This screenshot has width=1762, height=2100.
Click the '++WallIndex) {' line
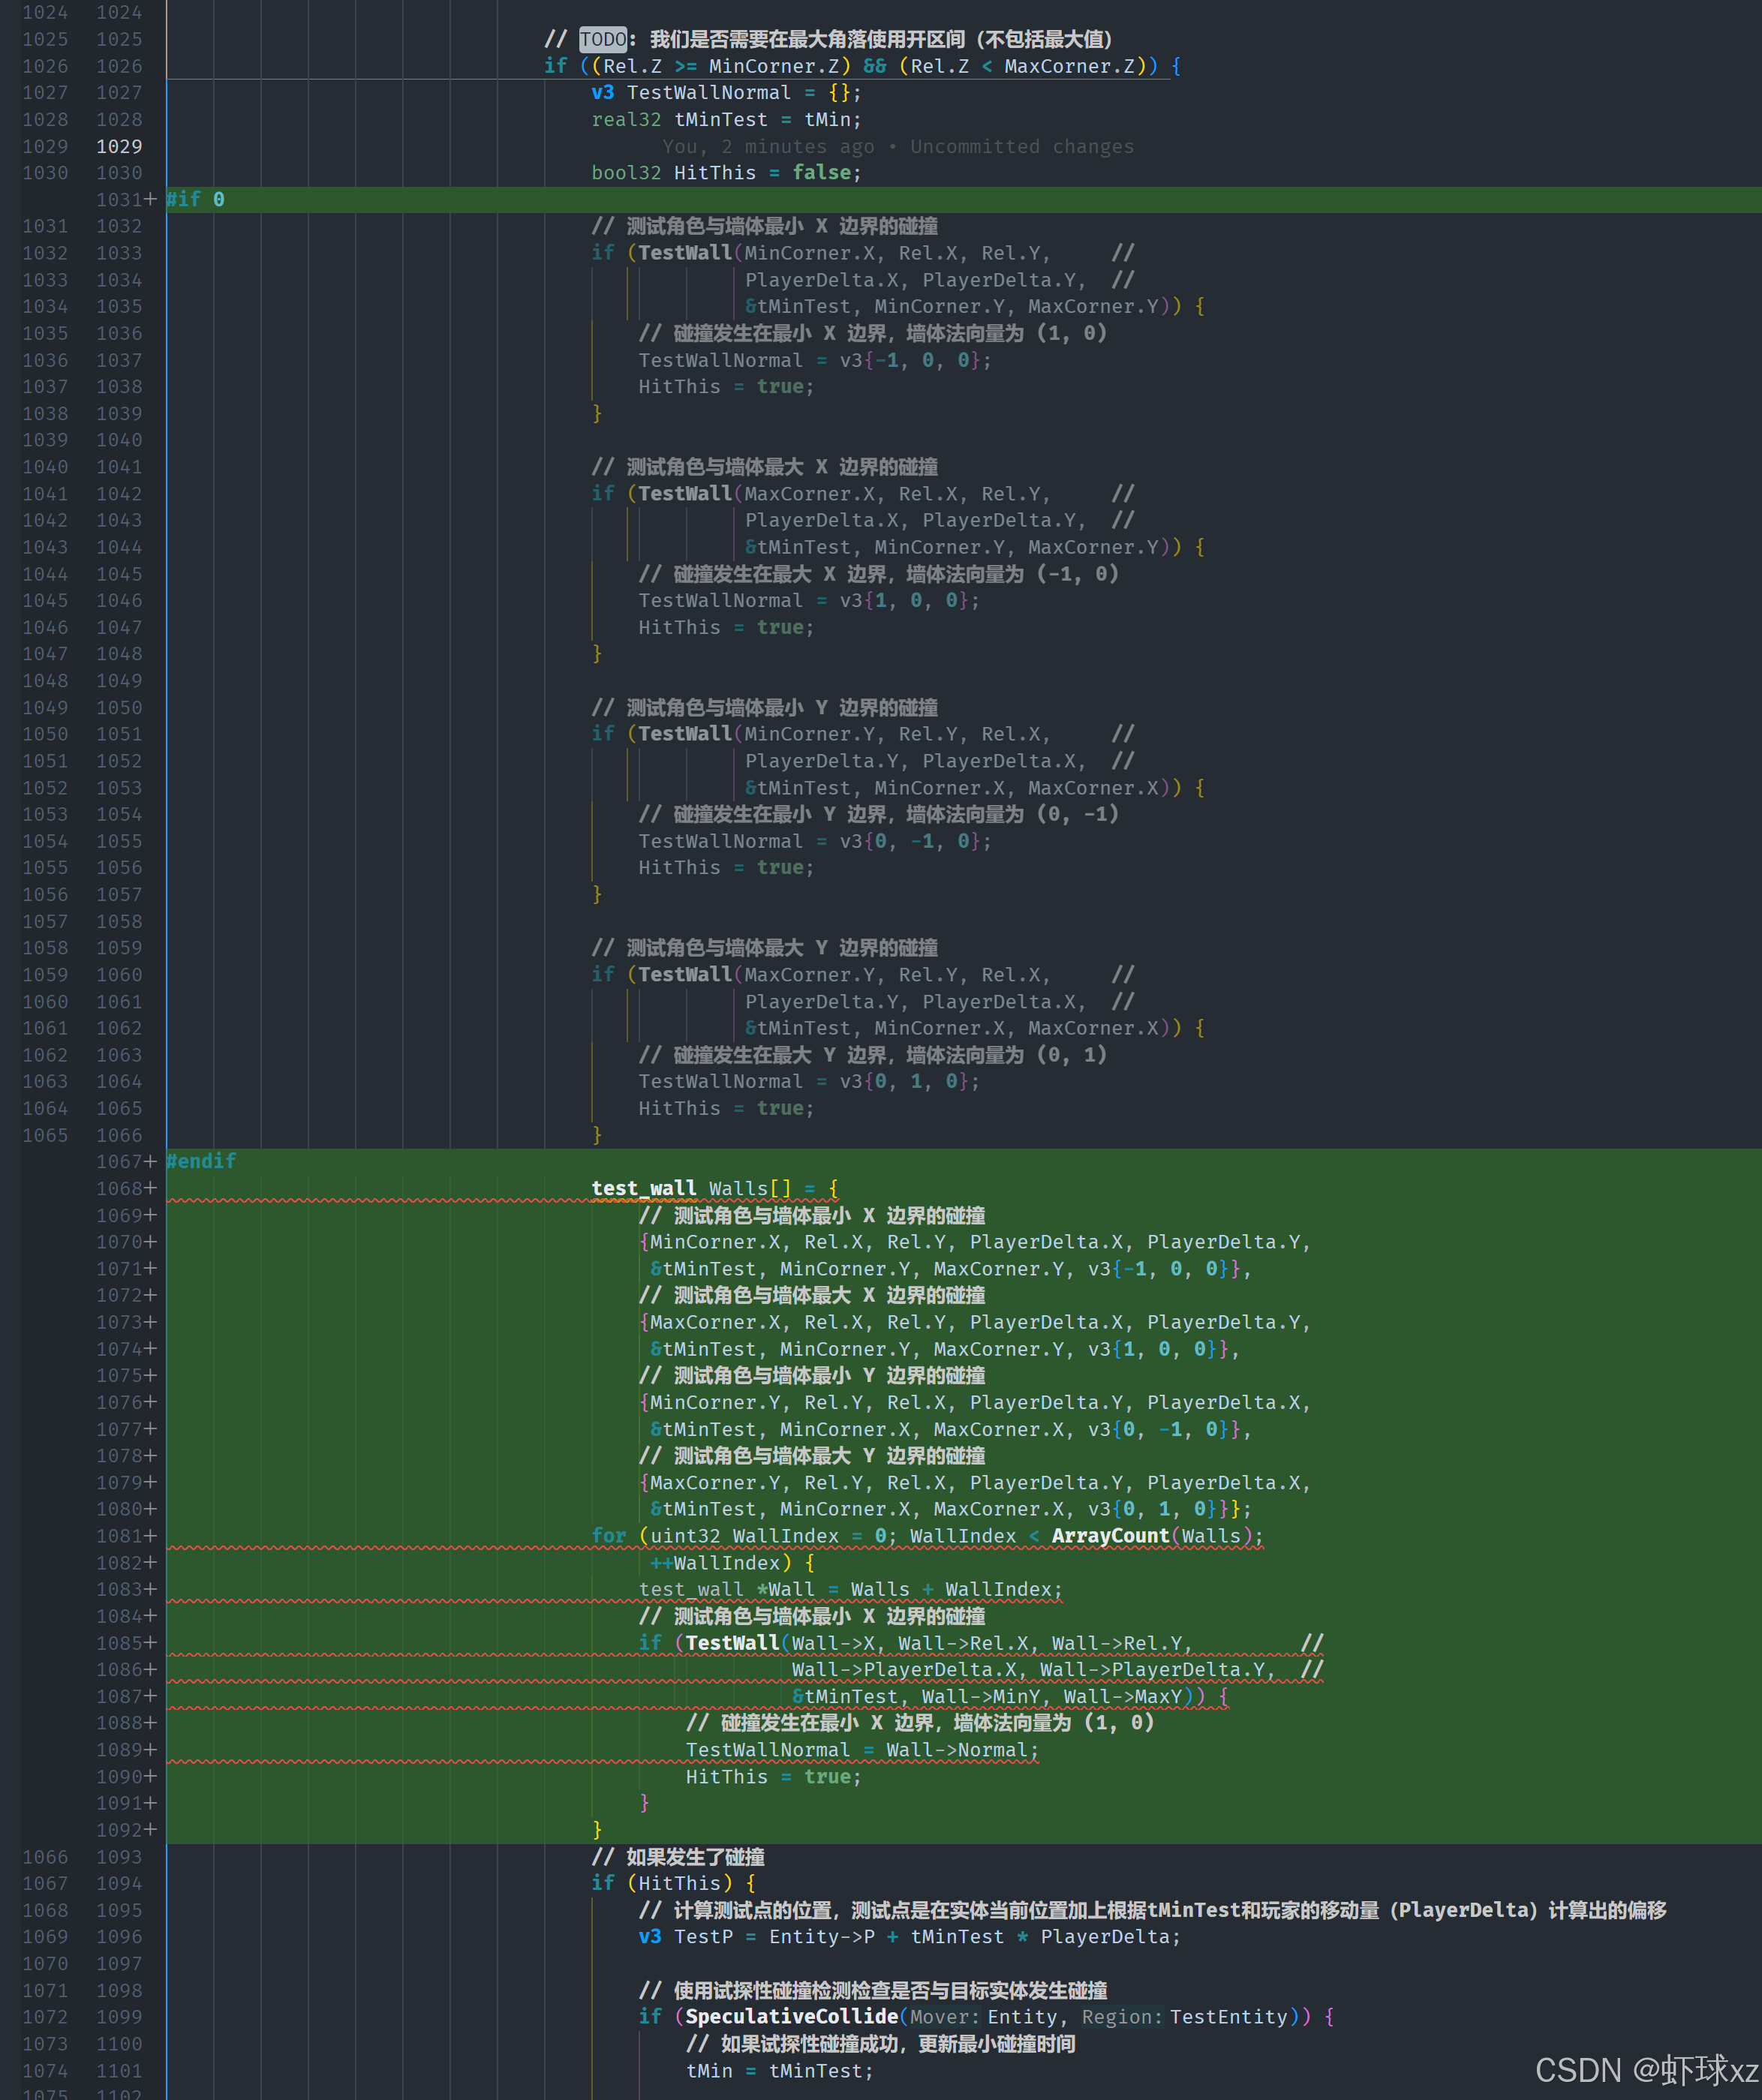732,1563
